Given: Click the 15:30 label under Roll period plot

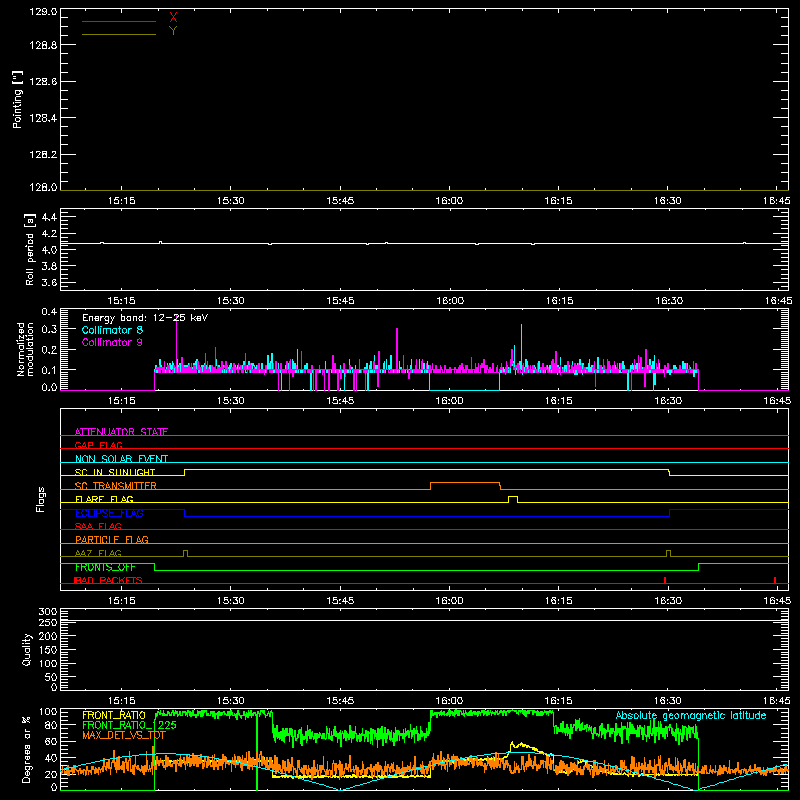Looking at the screenshot, I should point(231,301).
